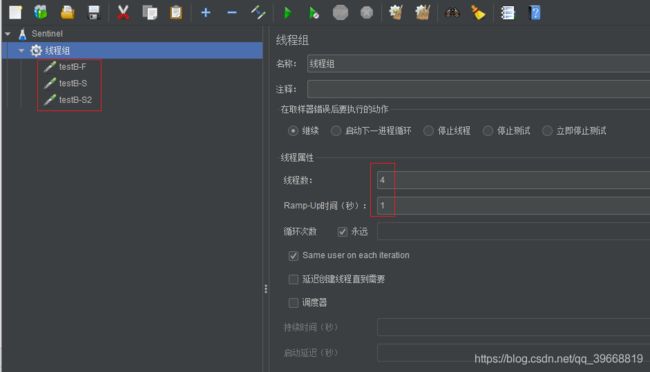Collapse the Sentinel test plan node
The image size is (650, 372).
click(8, 34)
